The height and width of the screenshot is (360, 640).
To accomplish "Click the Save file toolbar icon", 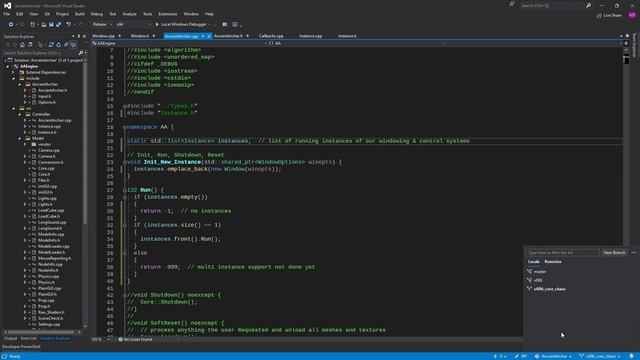I will point(51,24).
